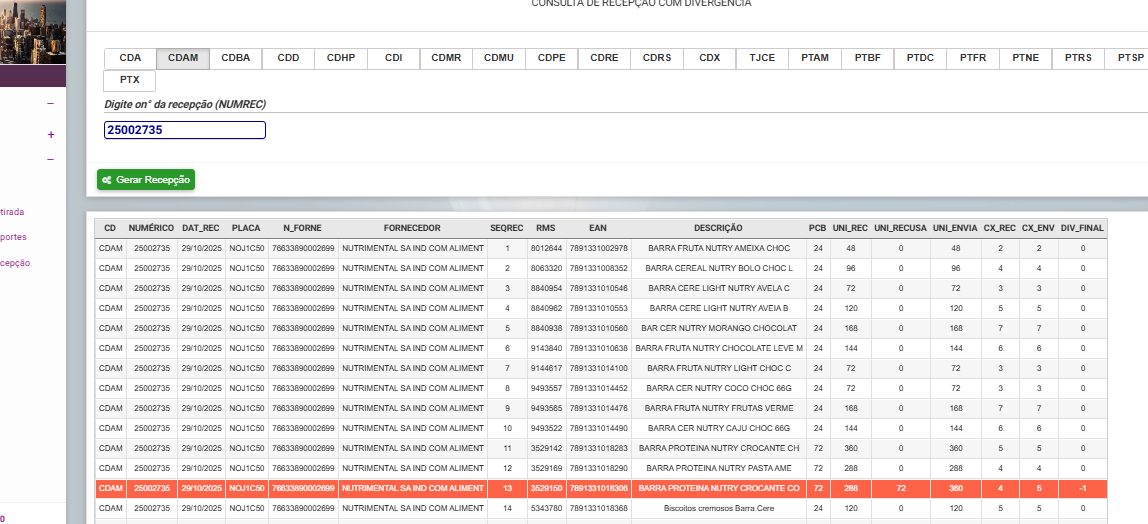Select the TJCE tab

point(762,58)
